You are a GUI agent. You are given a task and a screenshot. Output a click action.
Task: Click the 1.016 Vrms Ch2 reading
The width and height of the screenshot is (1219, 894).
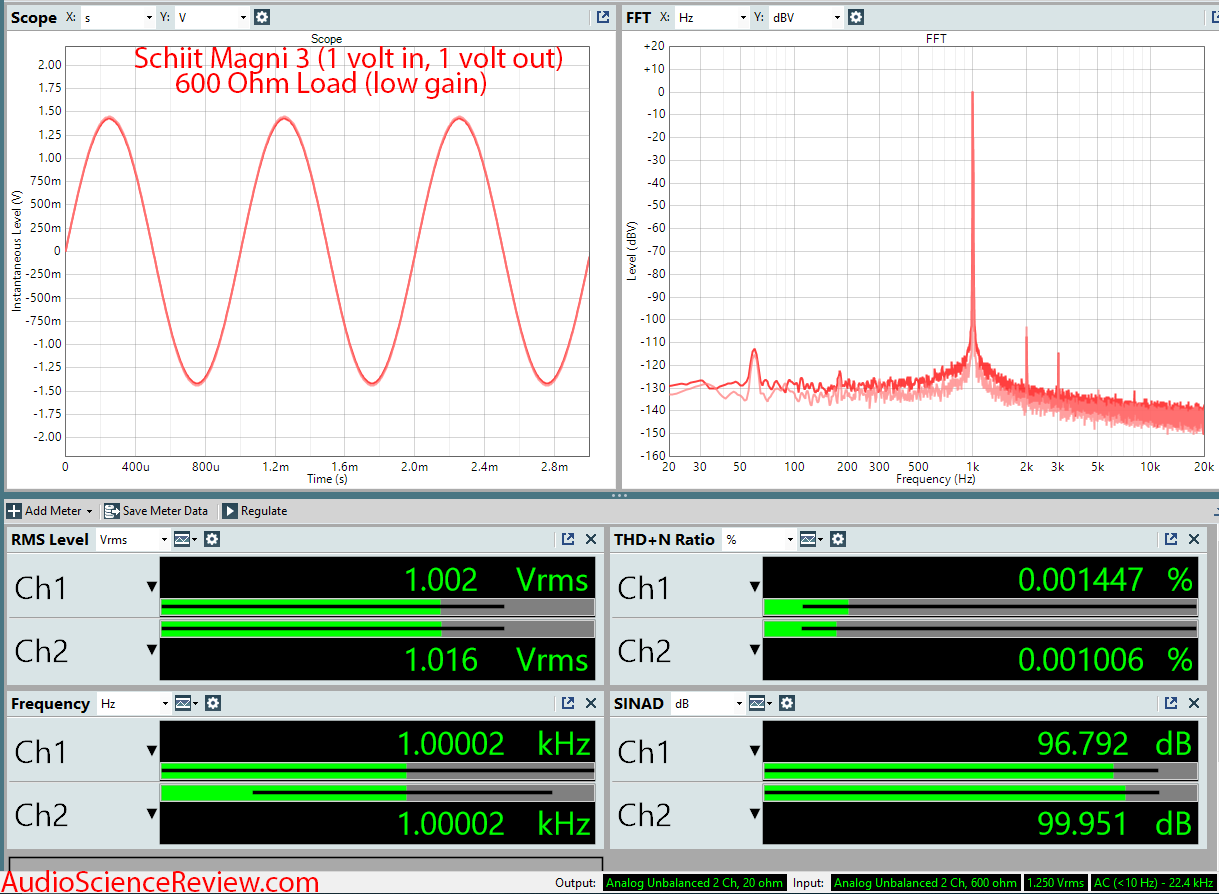coord(496,660)
